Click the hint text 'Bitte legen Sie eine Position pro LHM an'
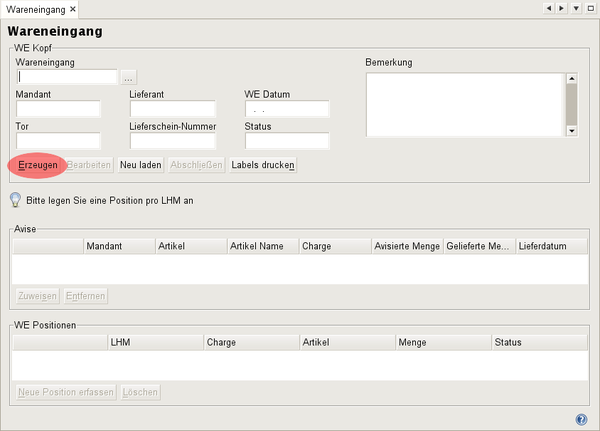 [110, 201]
